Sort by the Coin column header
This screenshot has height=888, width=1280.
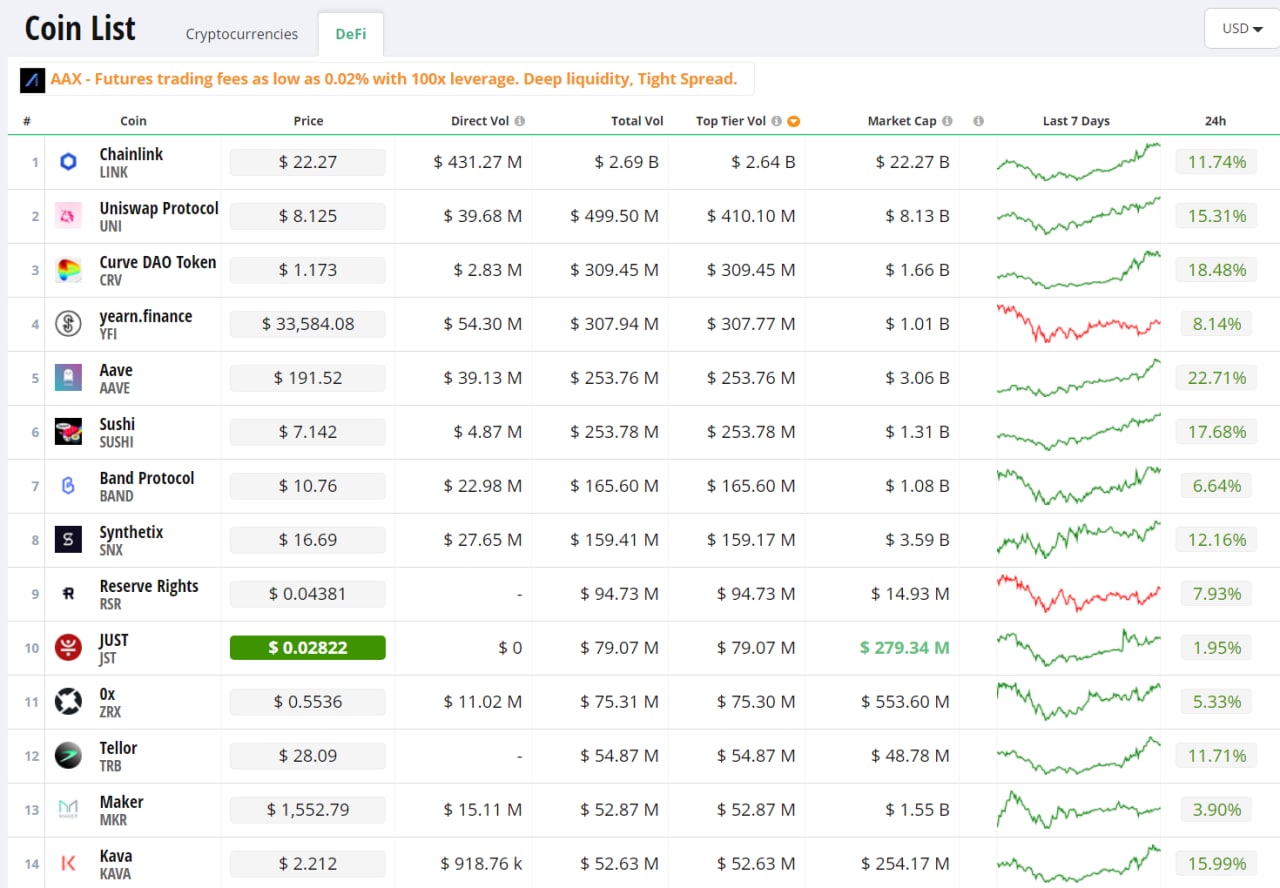pyautogui.click(x=133, y=121)
